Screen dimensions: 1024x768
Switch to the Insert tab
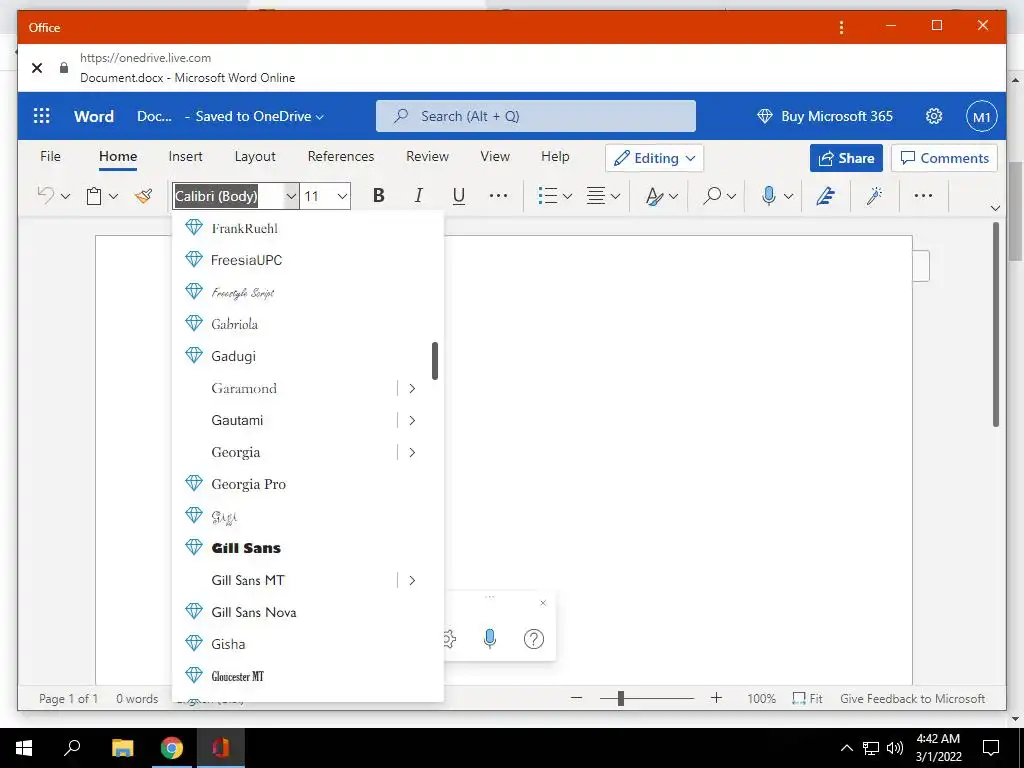pyautogui.click(x=185, y=156)
